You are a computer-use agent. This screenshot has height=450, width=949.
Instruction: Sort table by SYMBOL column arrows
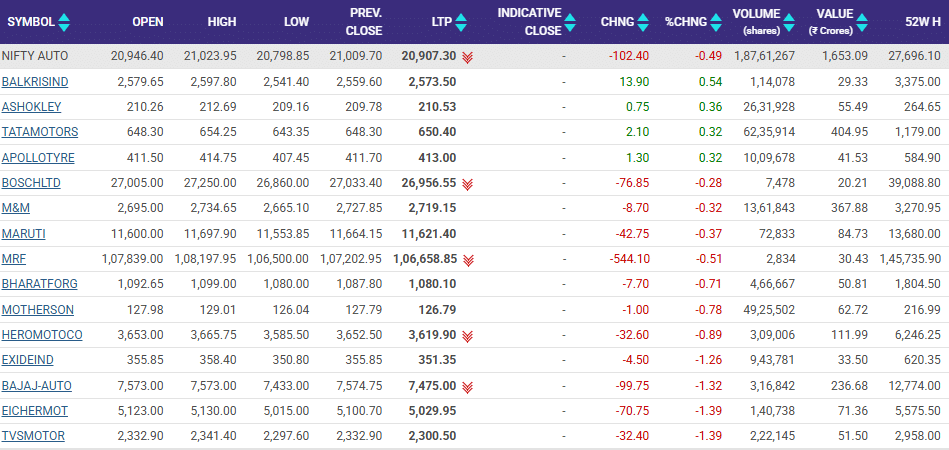coord(64,22)
